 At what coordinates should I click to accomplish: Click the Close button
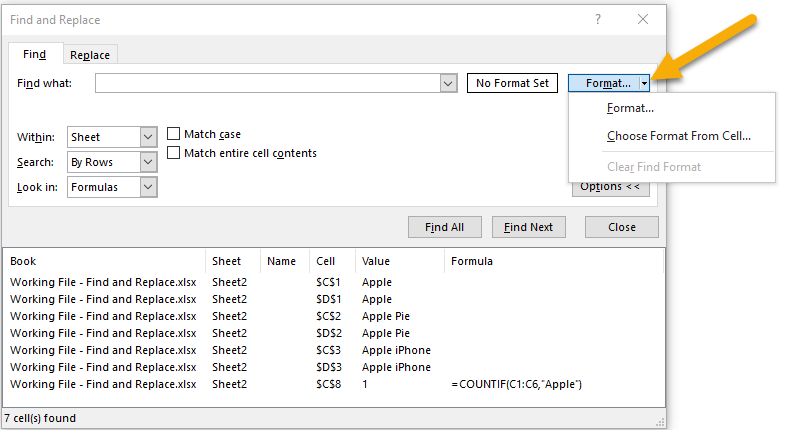tap(621, 227)
